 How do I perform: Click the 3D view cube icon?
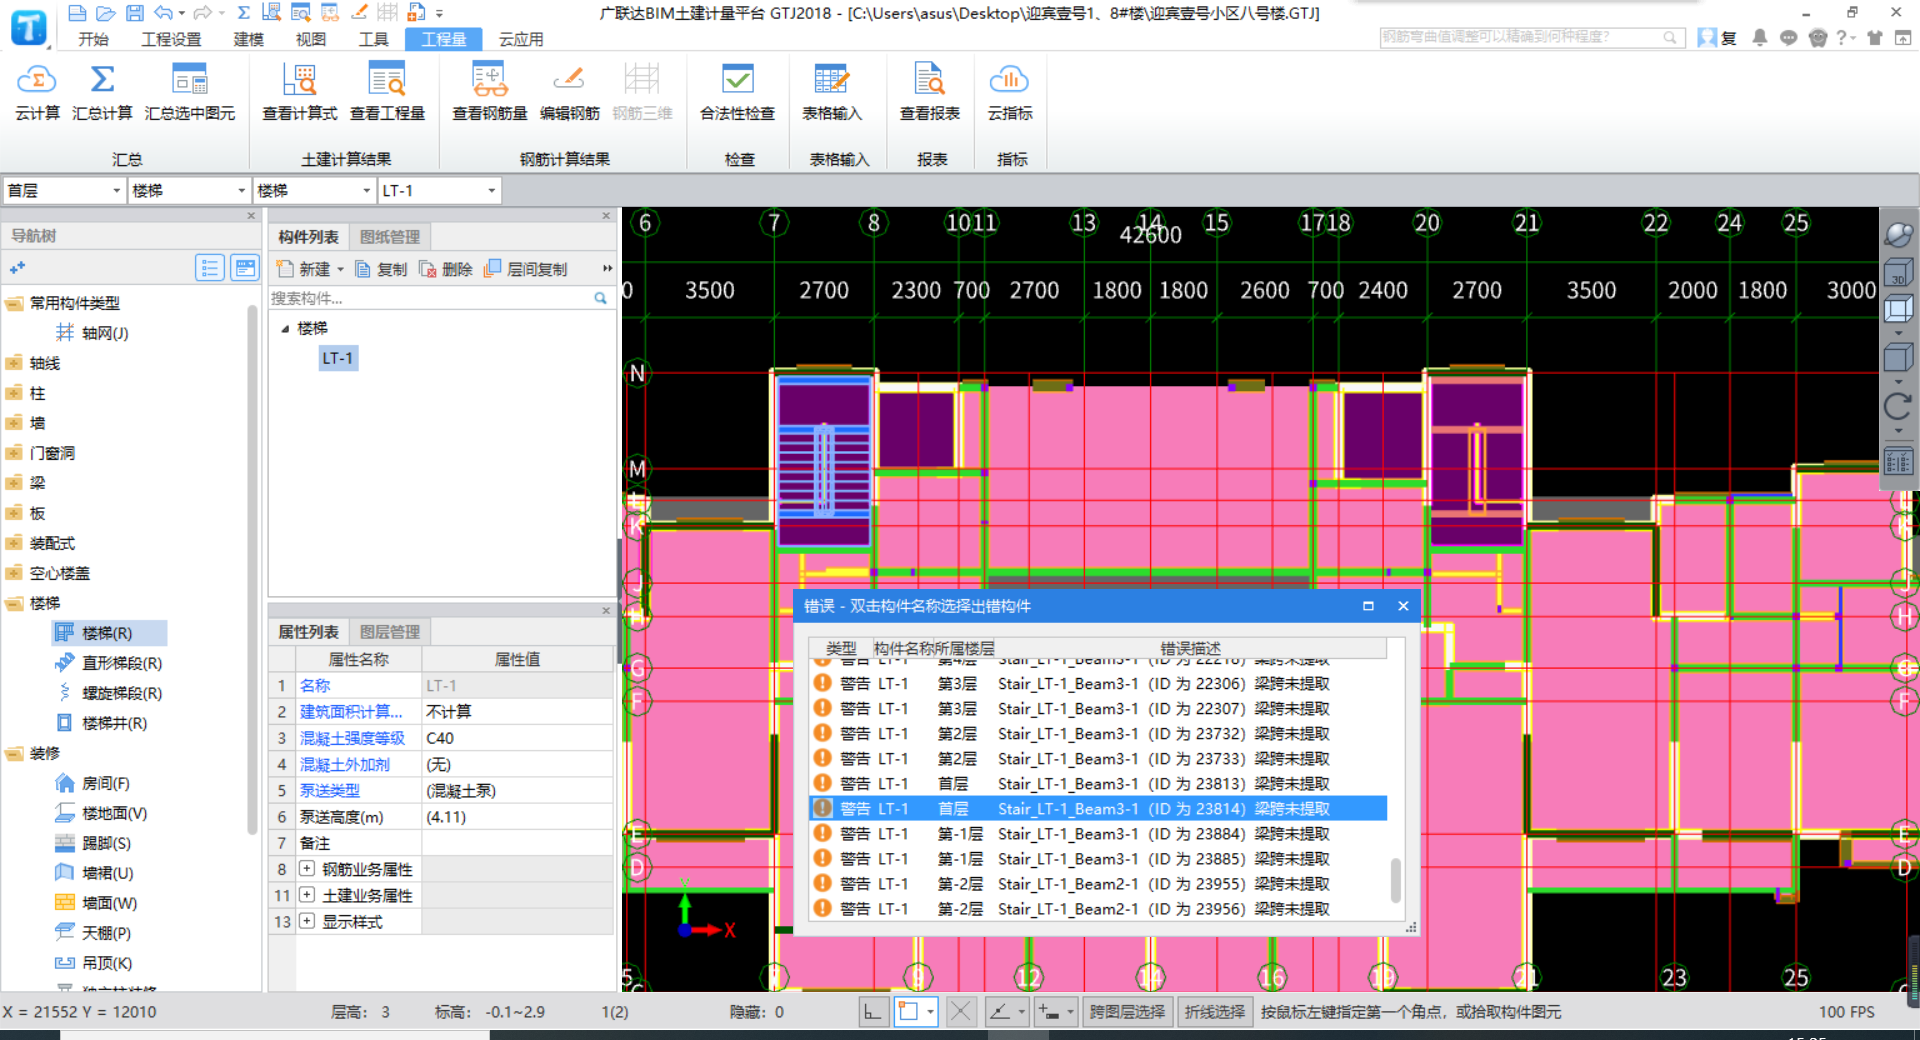click(1897, 273)
